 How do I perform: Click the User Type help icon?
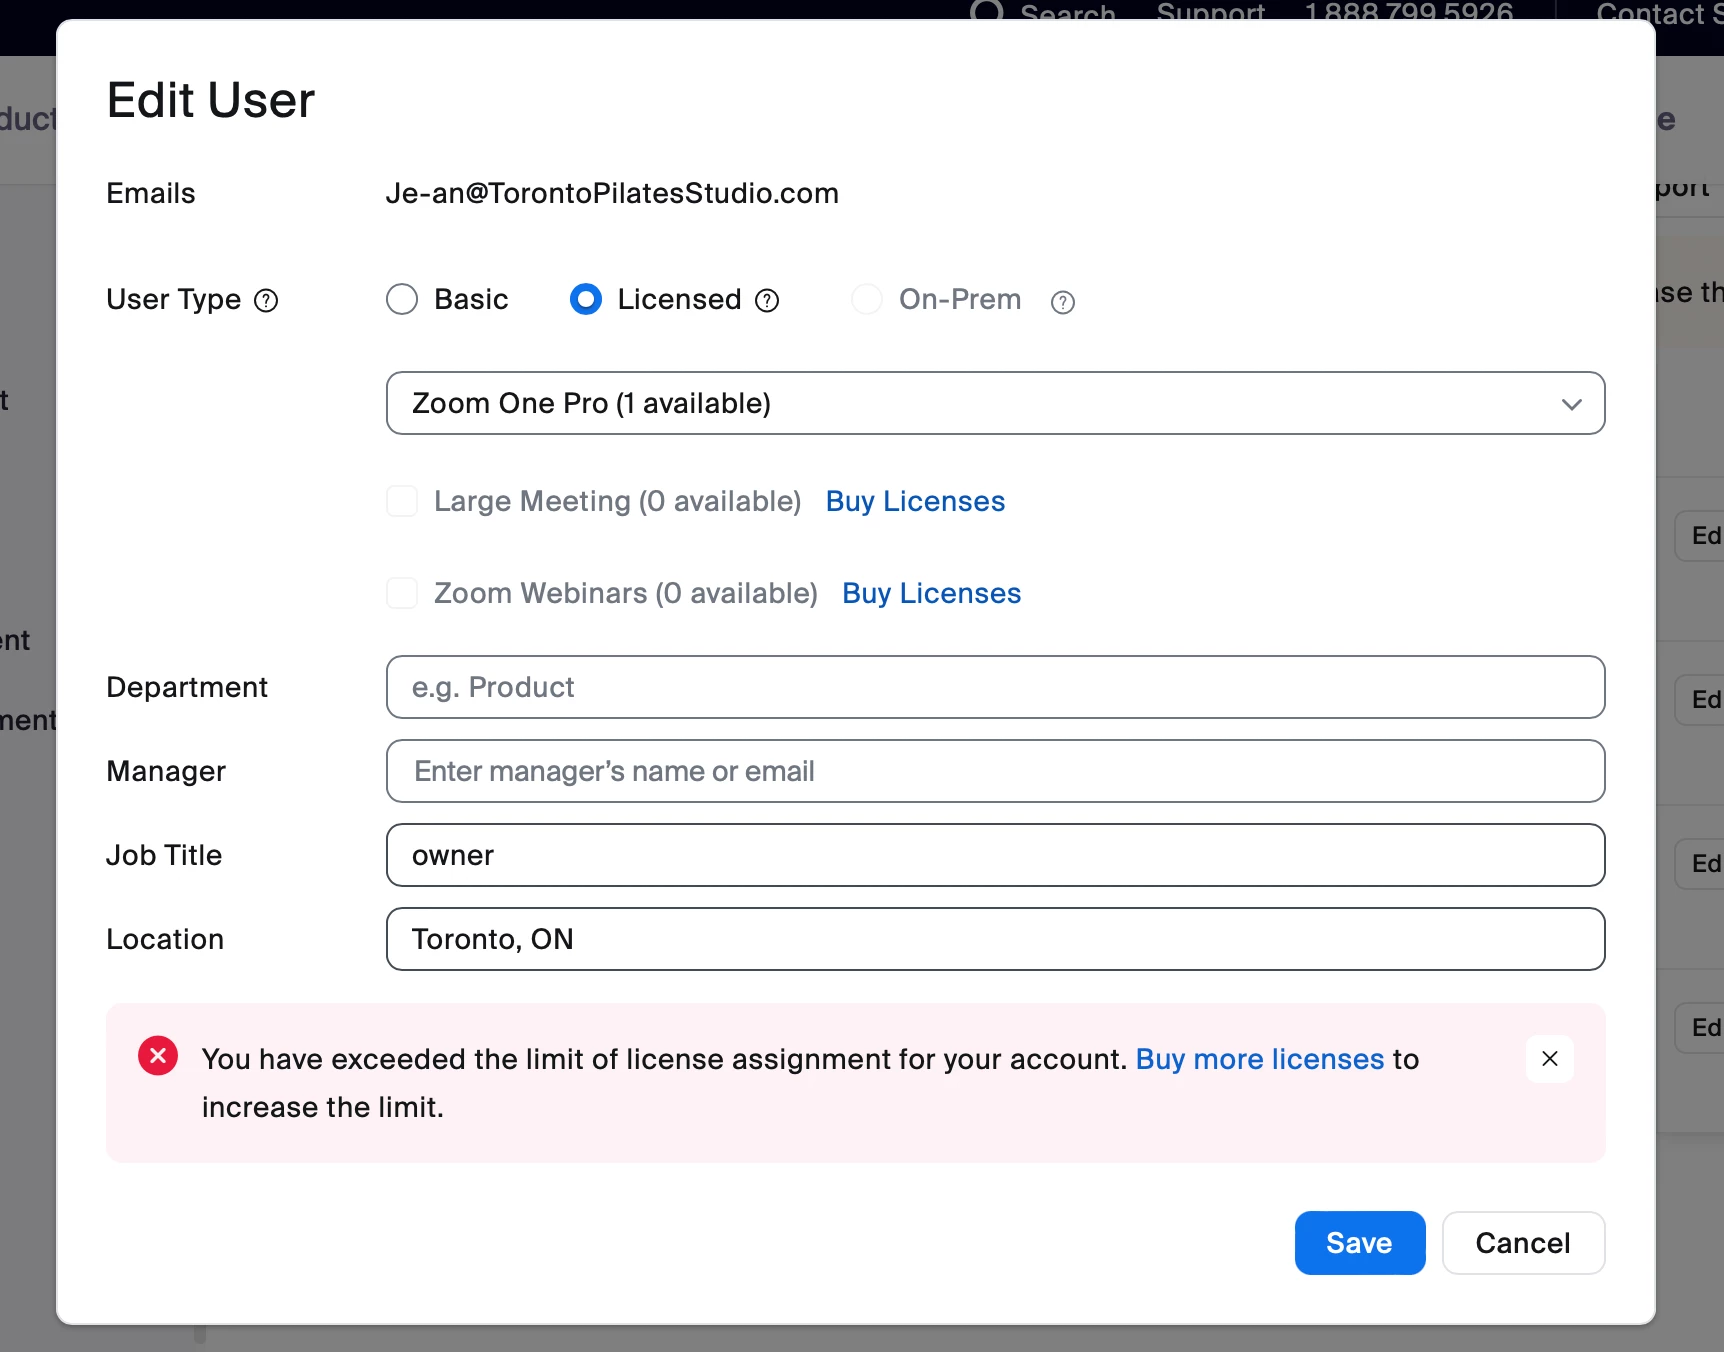(x=266, y=300)
